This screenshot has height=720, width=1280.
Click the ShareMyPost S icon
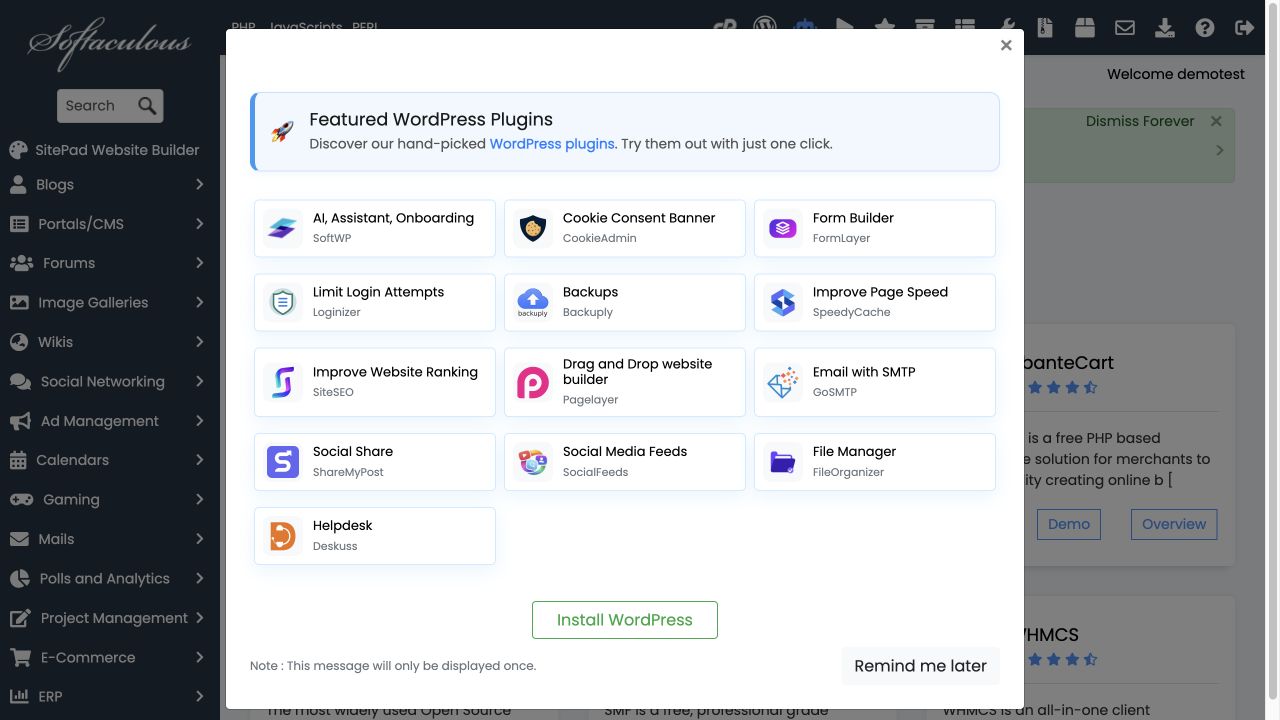point(283,462)
